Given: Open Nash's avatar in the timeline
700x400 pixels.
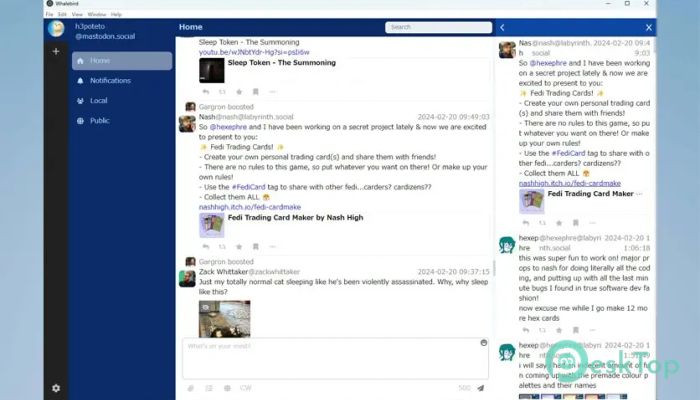Looking at the screenshot, I should [x=187, y=124].
